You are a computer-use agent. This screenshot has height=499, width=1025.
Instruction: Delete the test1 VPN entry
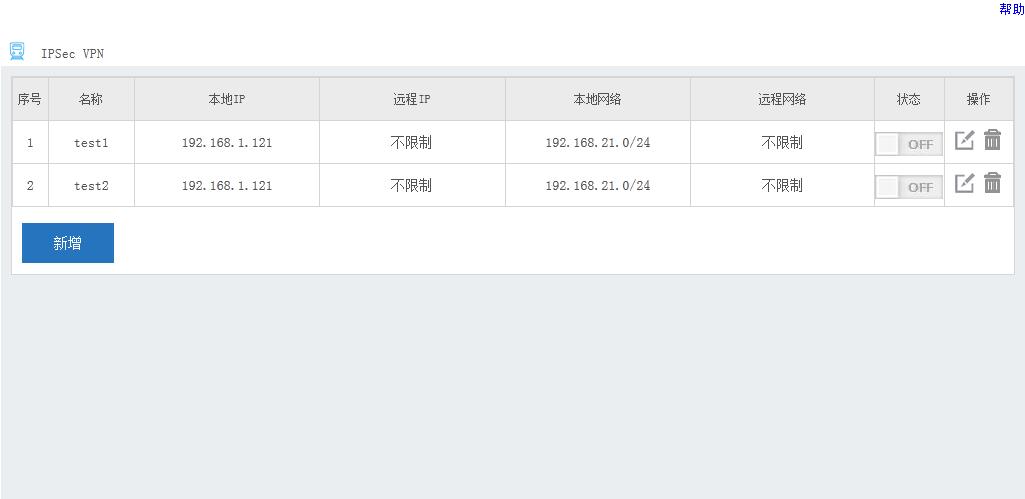[992, 140]
